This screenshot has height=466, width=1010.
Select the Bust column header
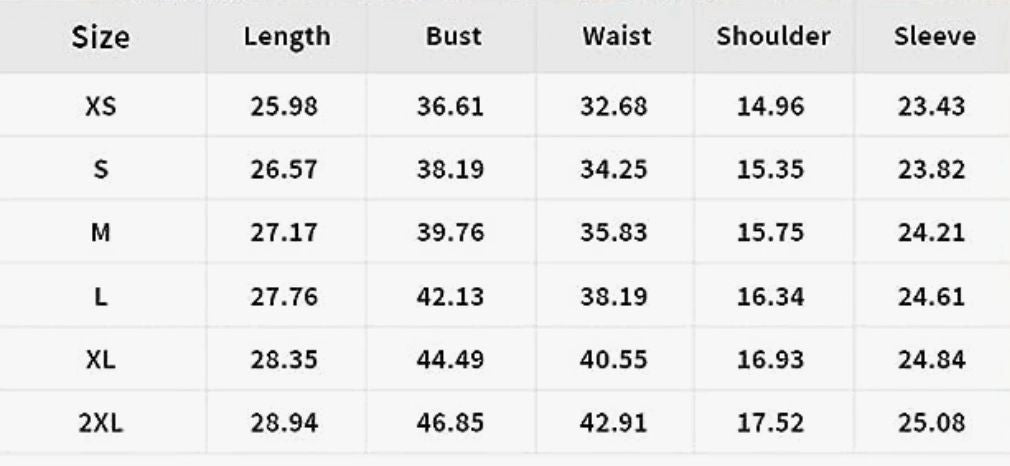[x=453, y=38]
